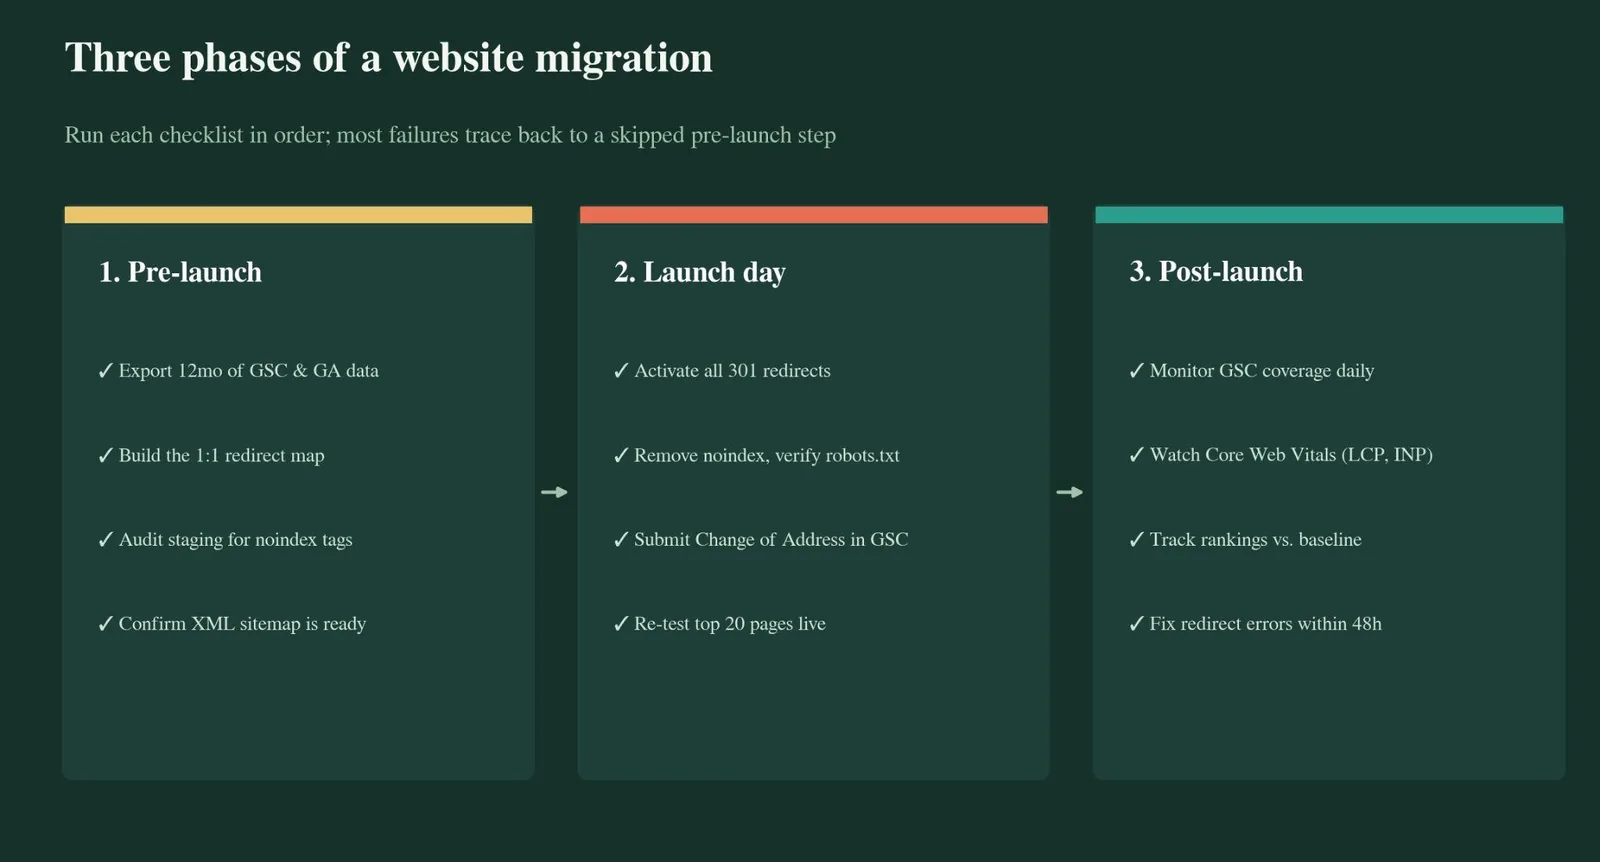Screen dimensions: 1600x862
Task: Click "Monitor GSC coverage daily" item
Action: pyautogui.click(x=1262, y=371)
